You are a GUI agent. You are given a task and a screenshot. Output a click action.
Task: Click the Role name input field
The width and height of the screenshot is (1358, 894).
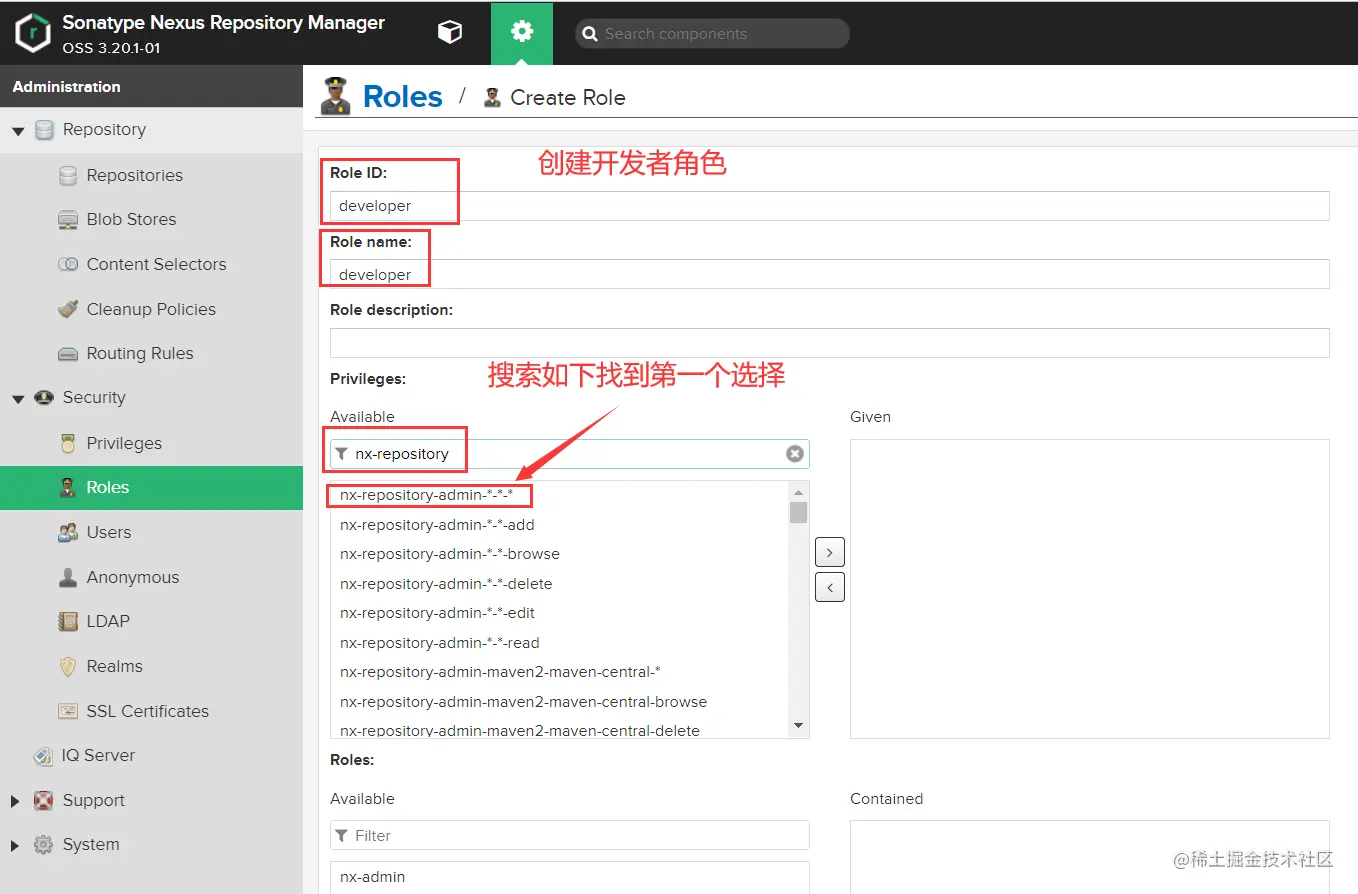[x=830, y=274]
